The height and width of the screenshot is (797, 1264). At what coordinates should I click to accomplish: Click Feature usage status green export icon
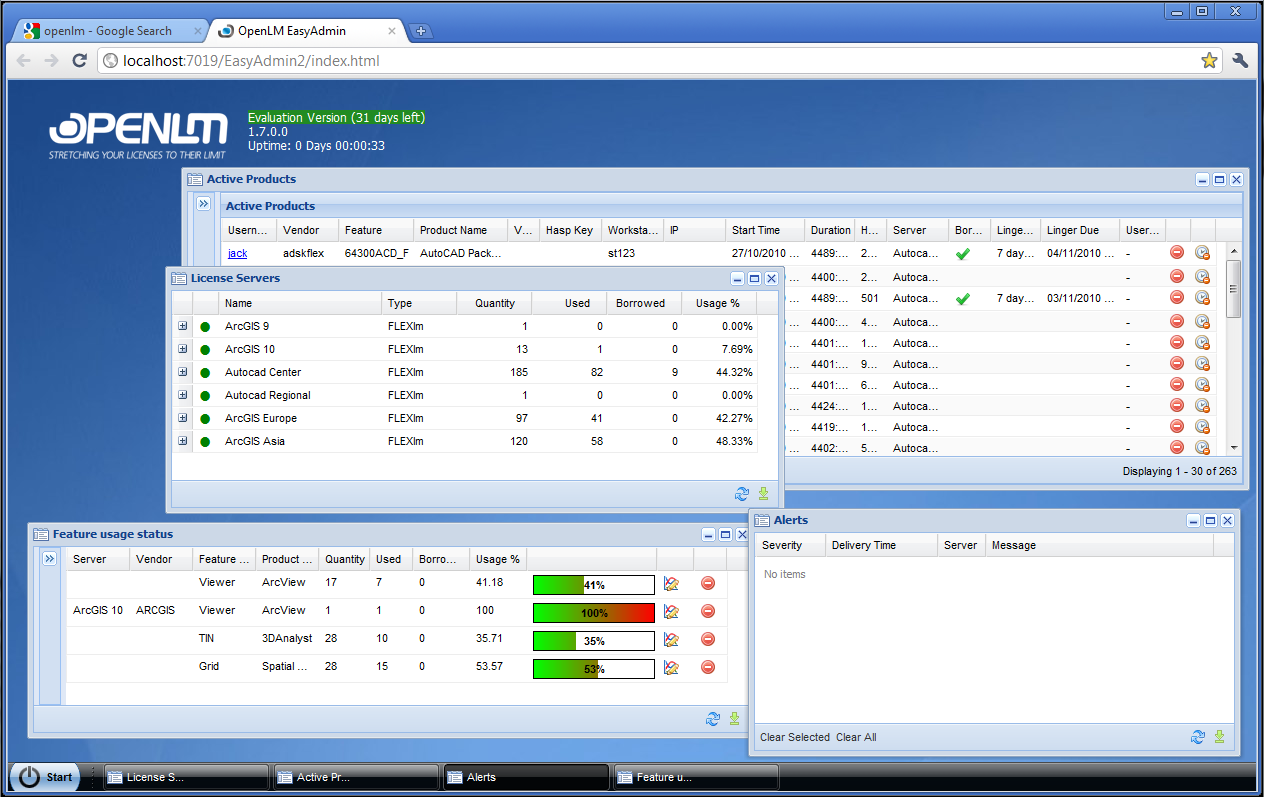pos(734,719)
